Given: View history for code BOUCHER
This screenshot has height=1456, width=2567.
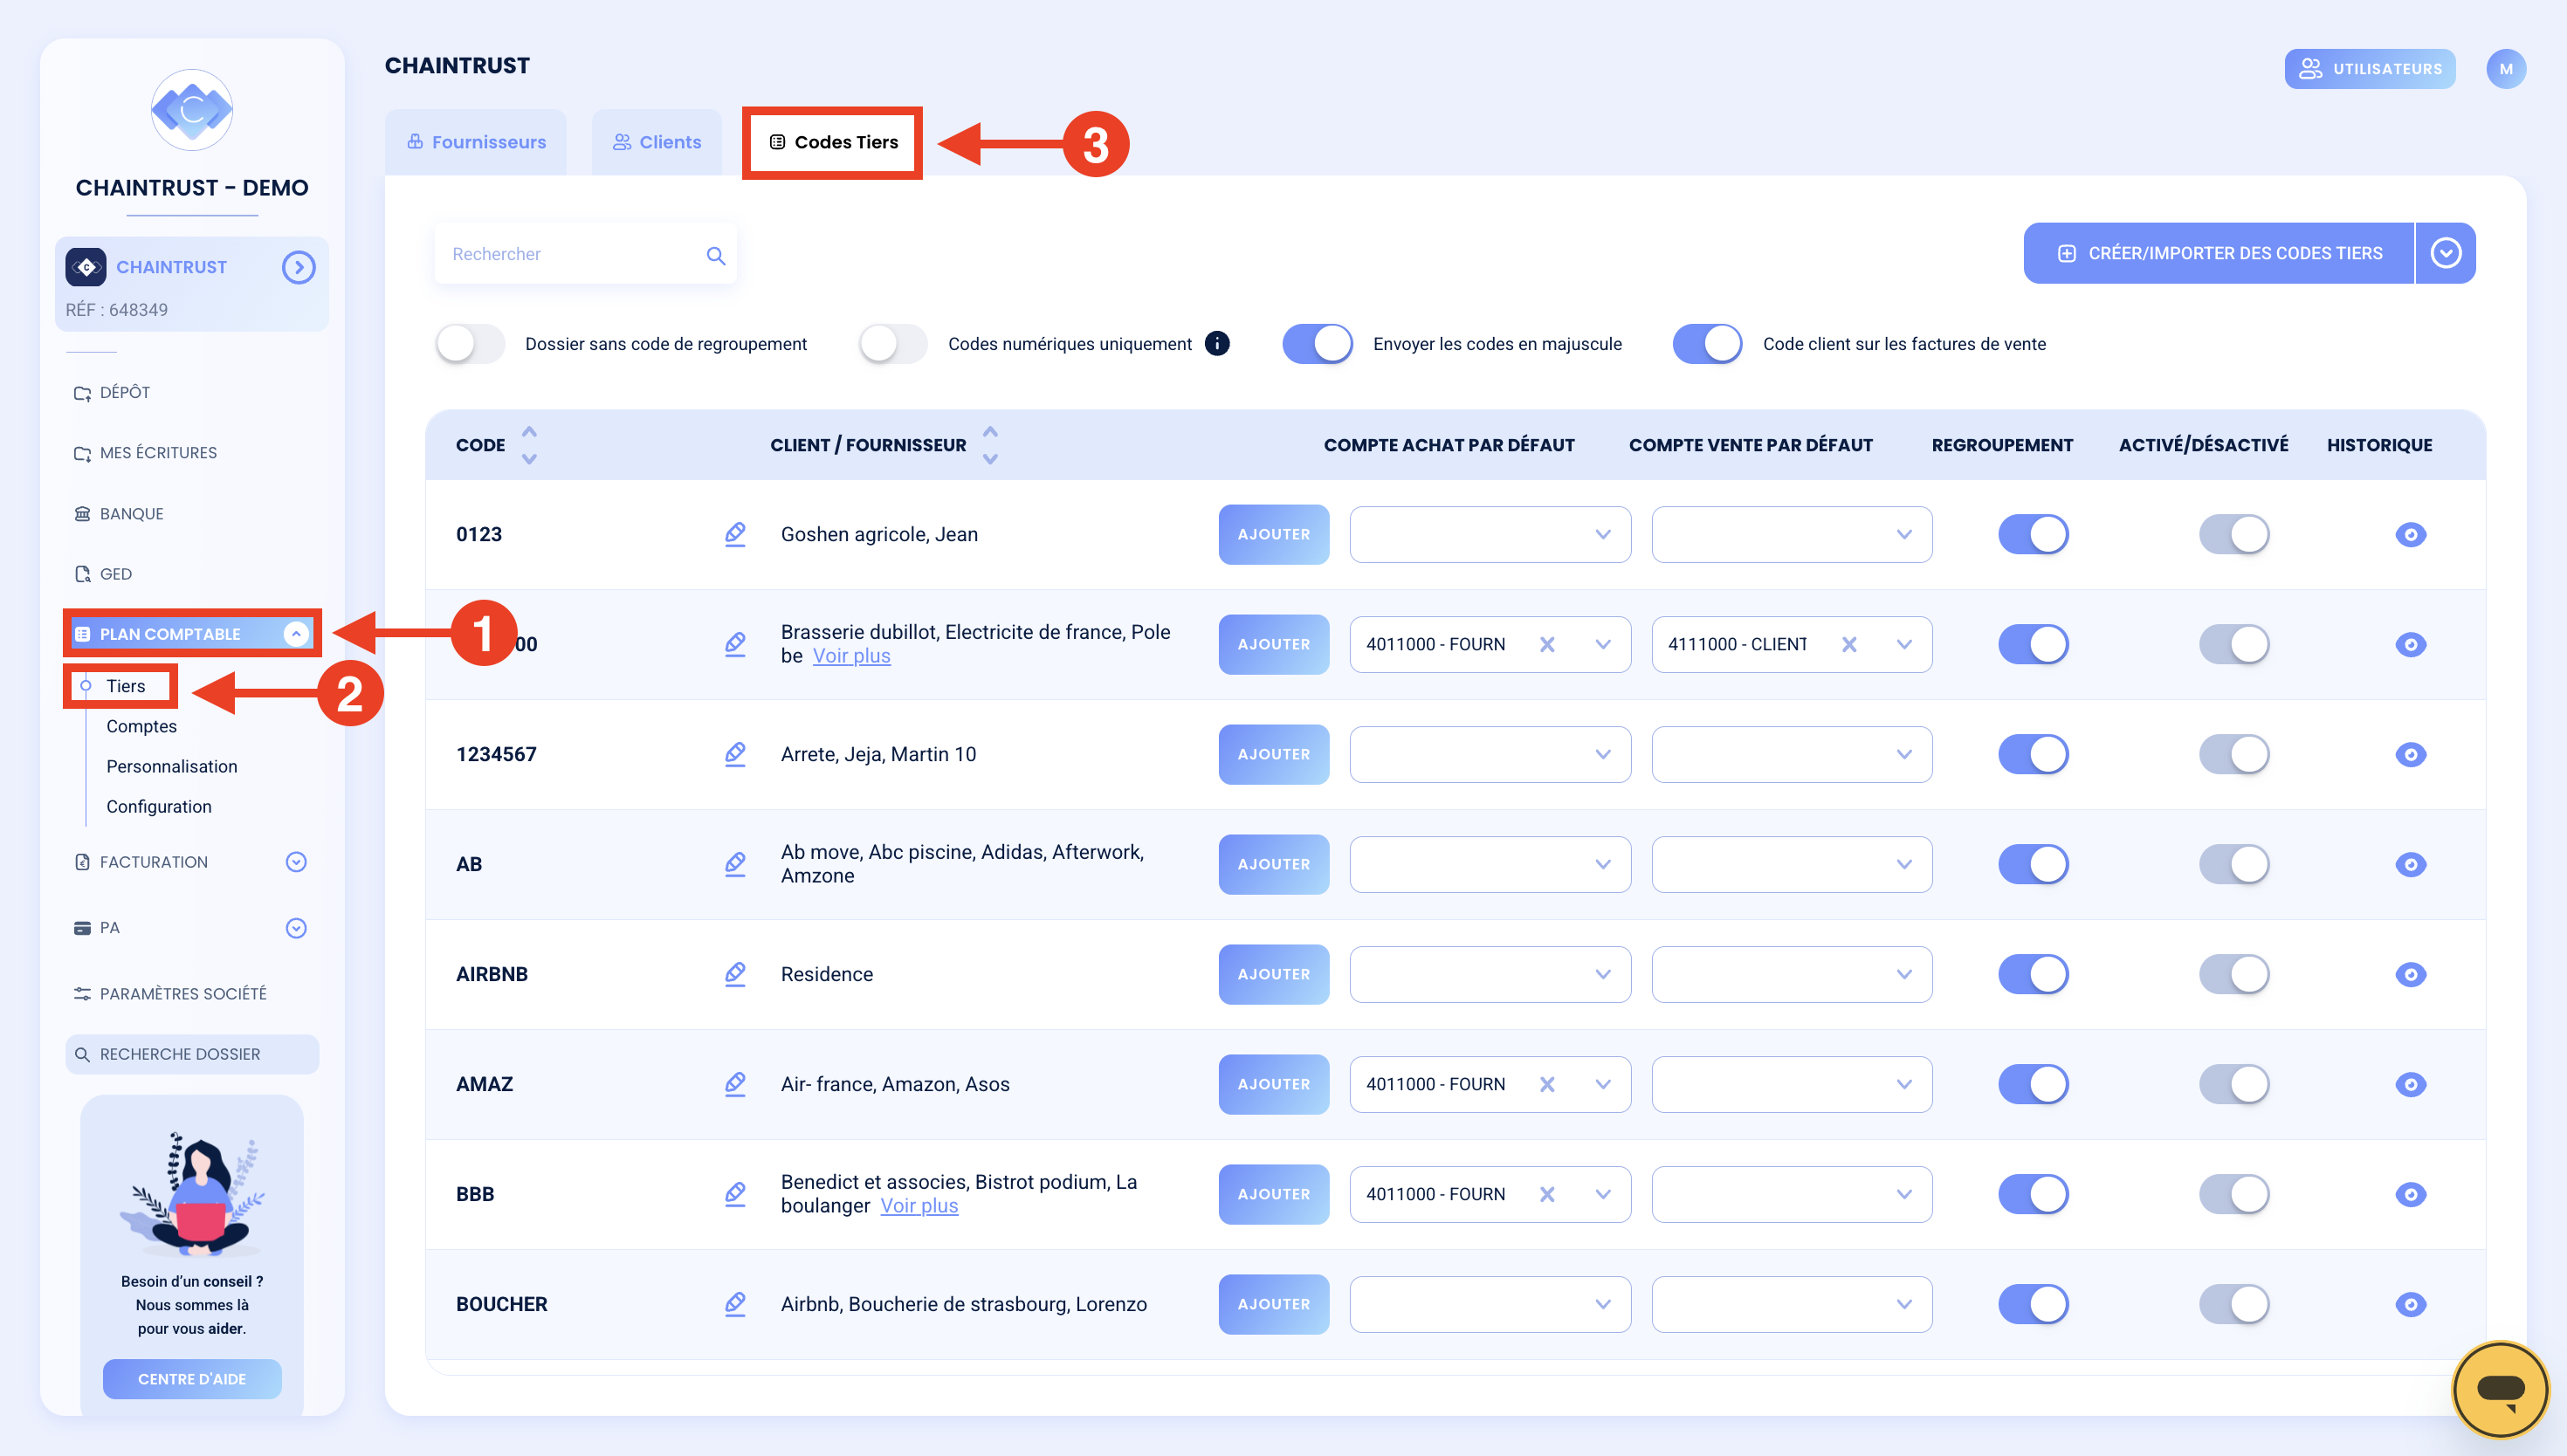Looking at the screenshot, I should [x=2410, y=1304].
